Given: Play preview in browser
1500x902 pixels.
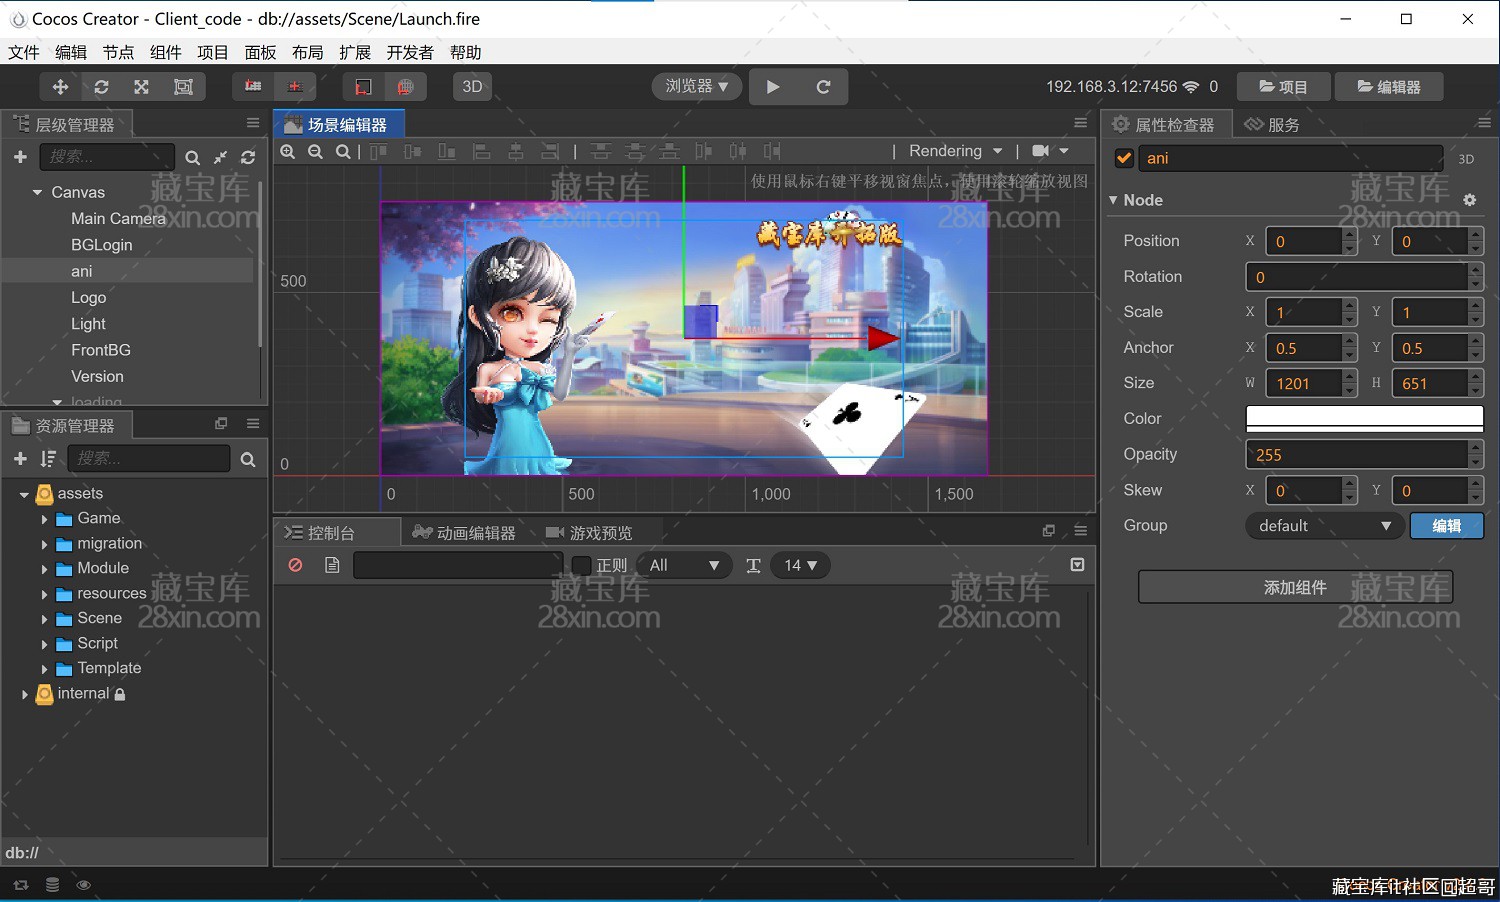Looking at the screenshot, I should point(773,87).
